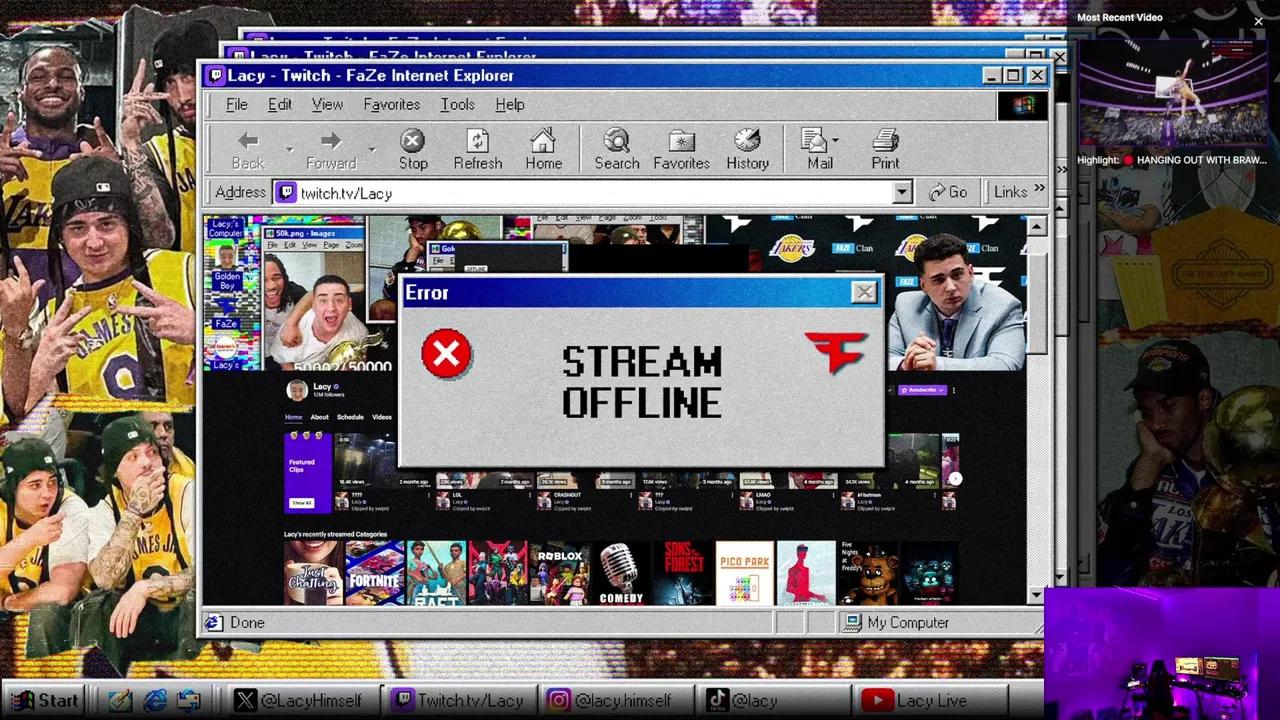Select the Videos tab on Lacy's channel
The width and height of the screenshot is (1280, 720).
[382, 417]
